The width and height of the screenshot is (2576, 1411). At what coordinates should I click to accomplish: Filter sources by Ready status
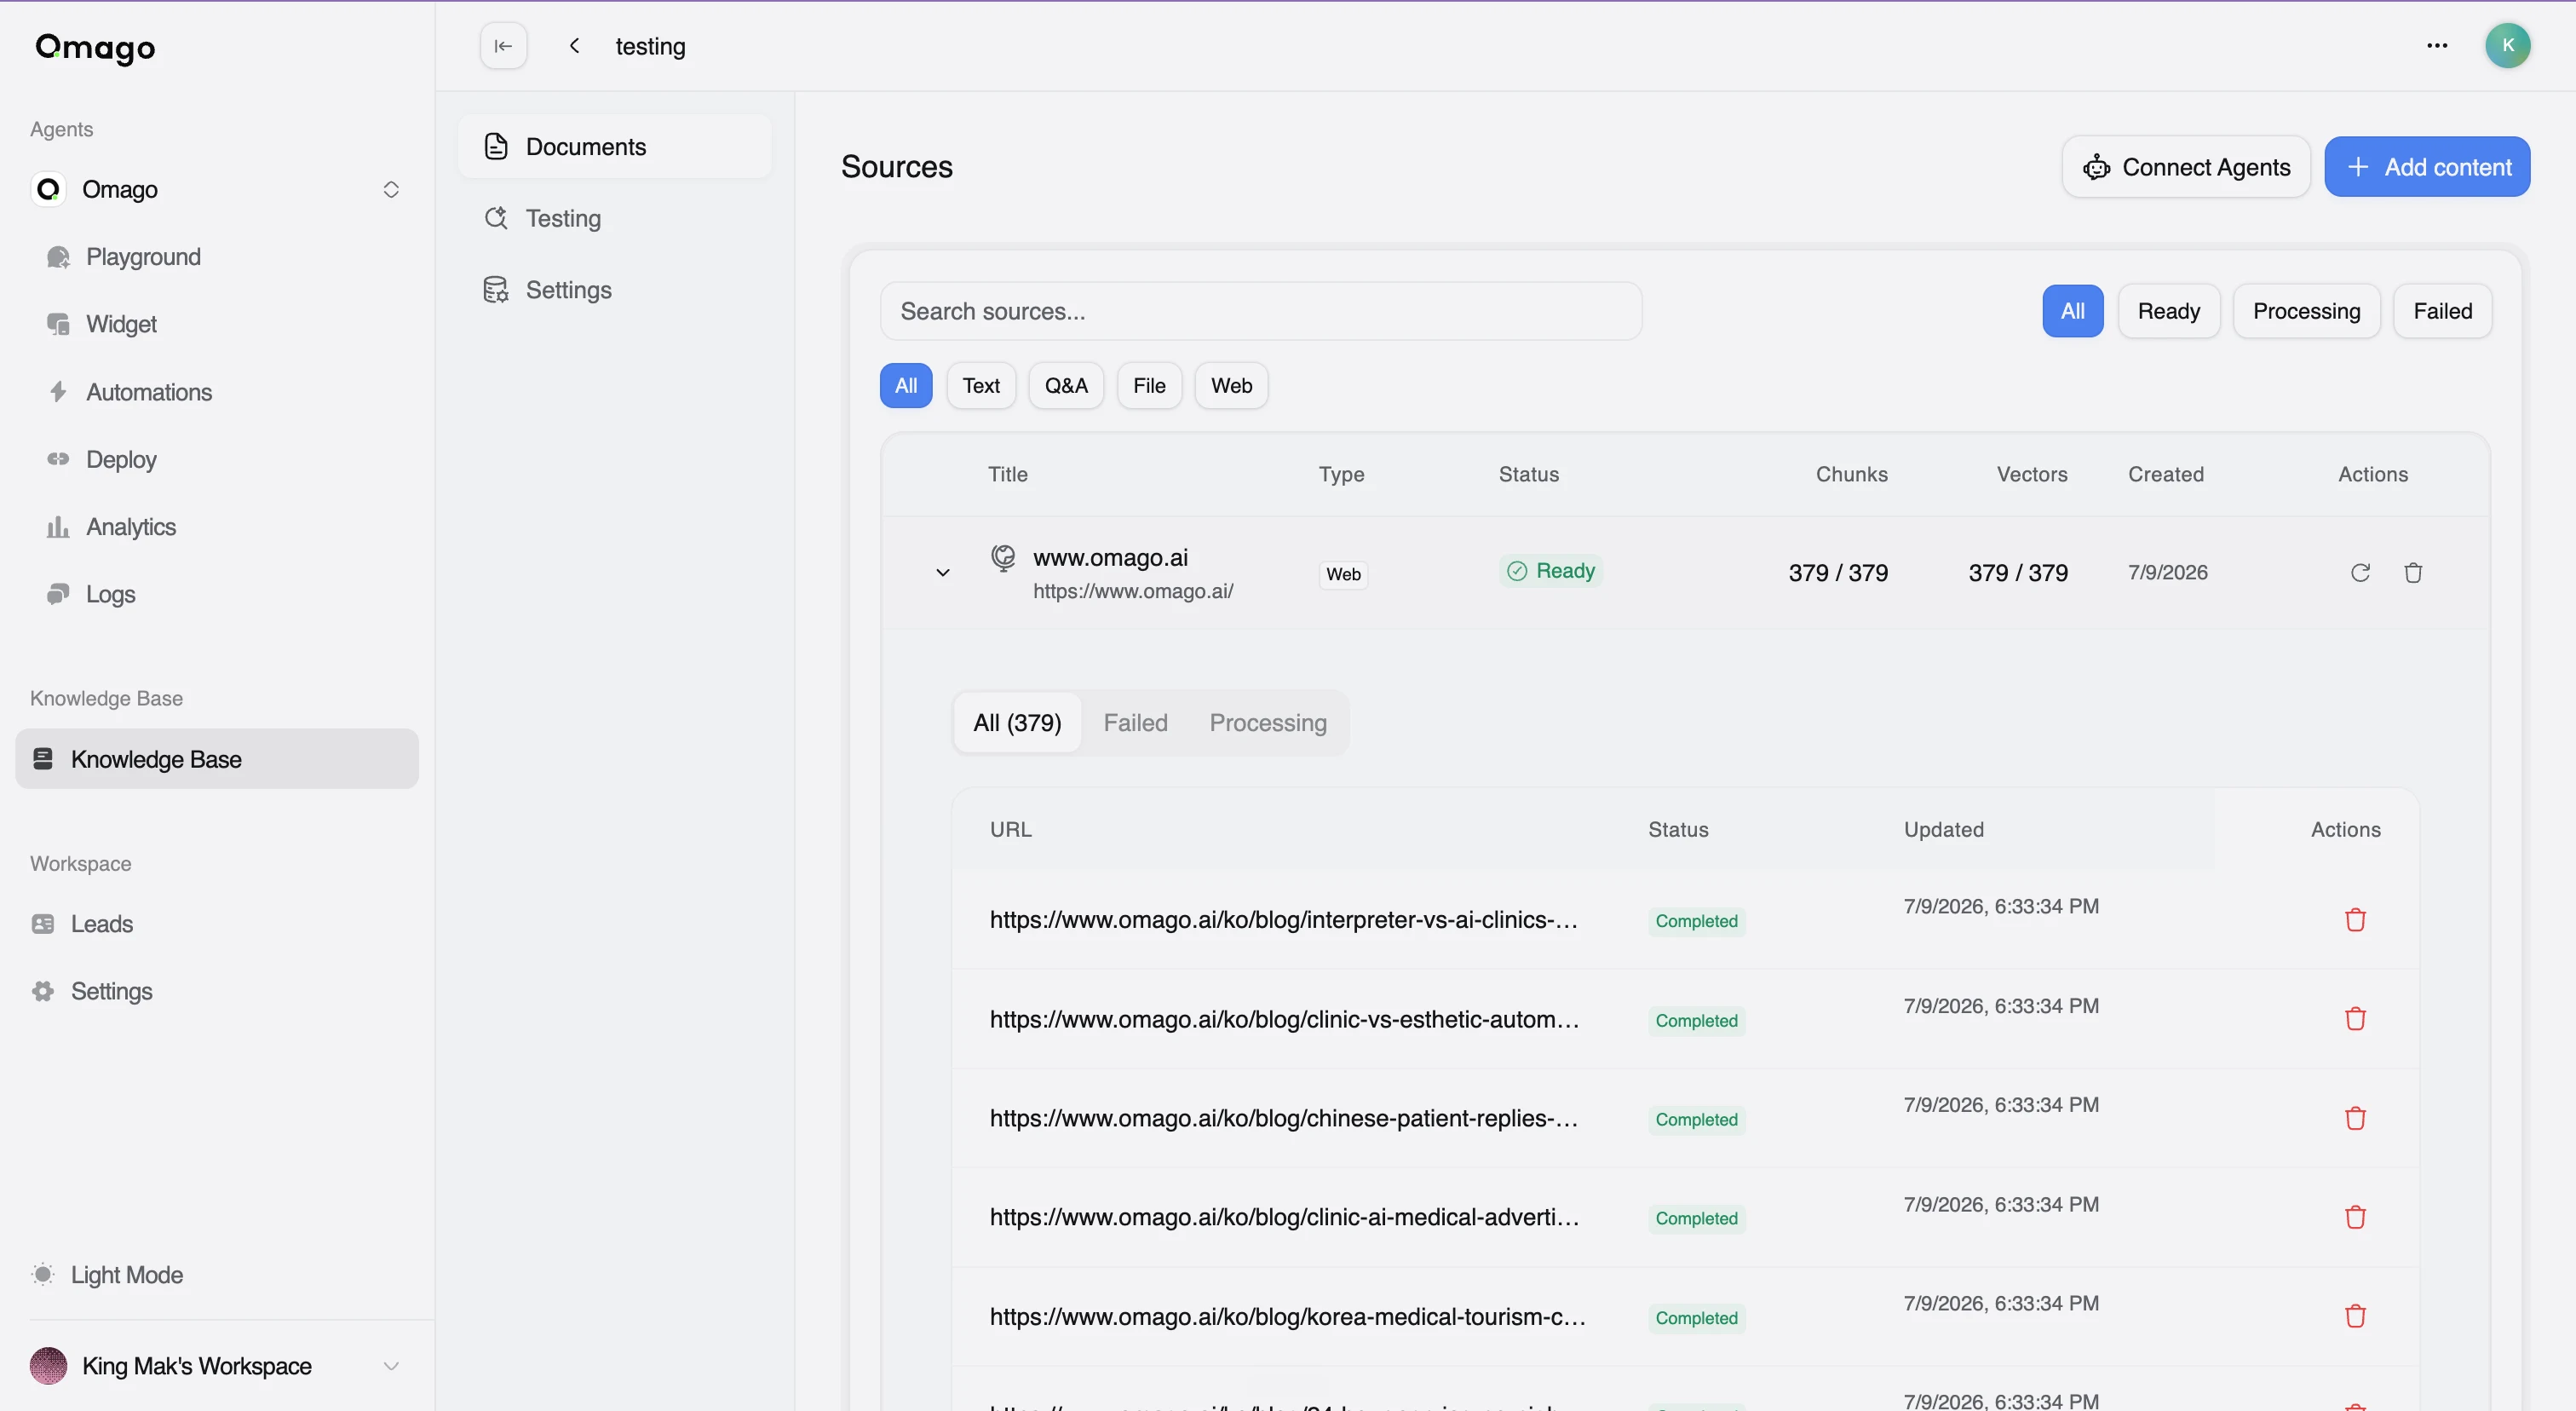[2169, 311]
